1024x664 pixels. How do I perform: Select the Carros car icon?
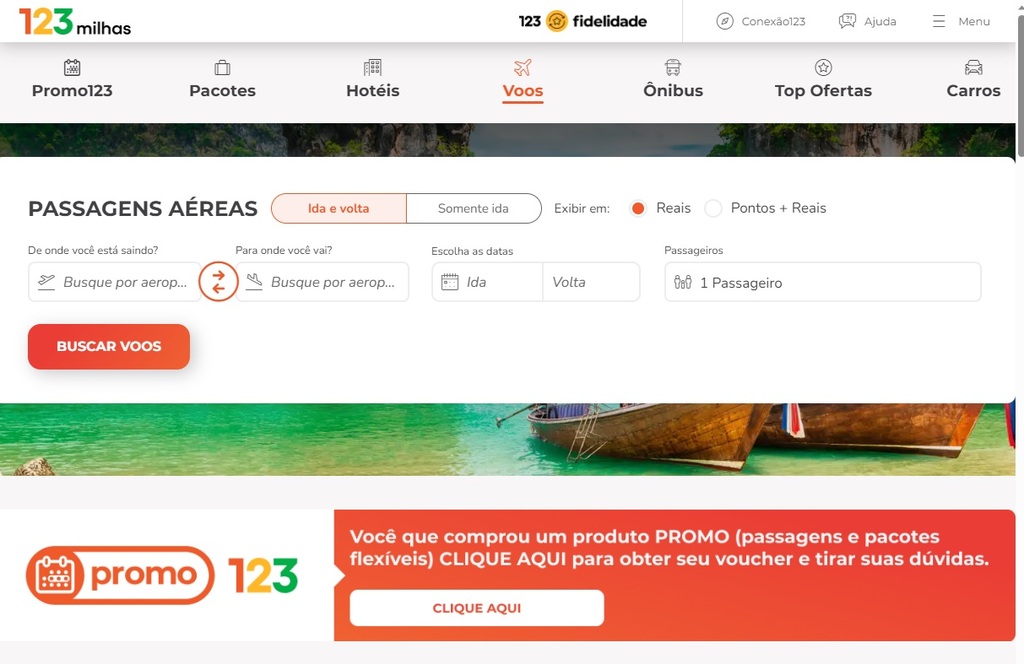pos(973,67)
